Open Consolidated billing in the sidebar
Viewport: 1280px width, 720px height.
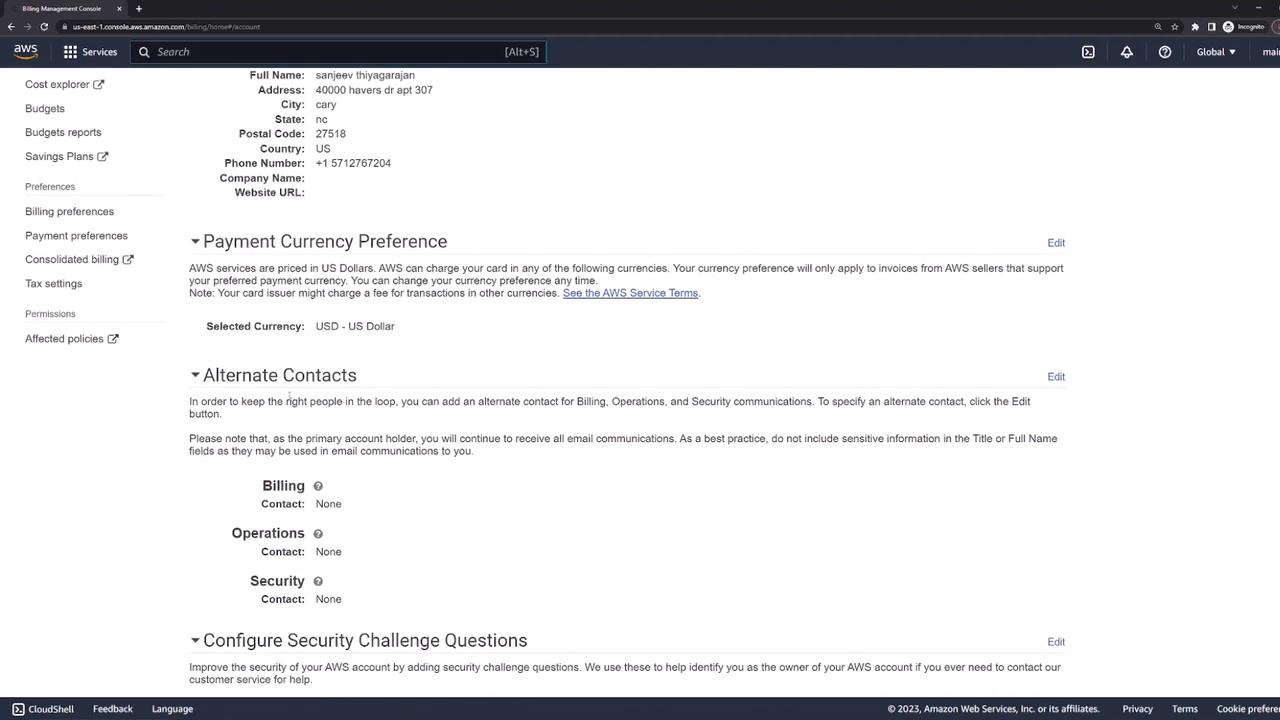point(79,260)
